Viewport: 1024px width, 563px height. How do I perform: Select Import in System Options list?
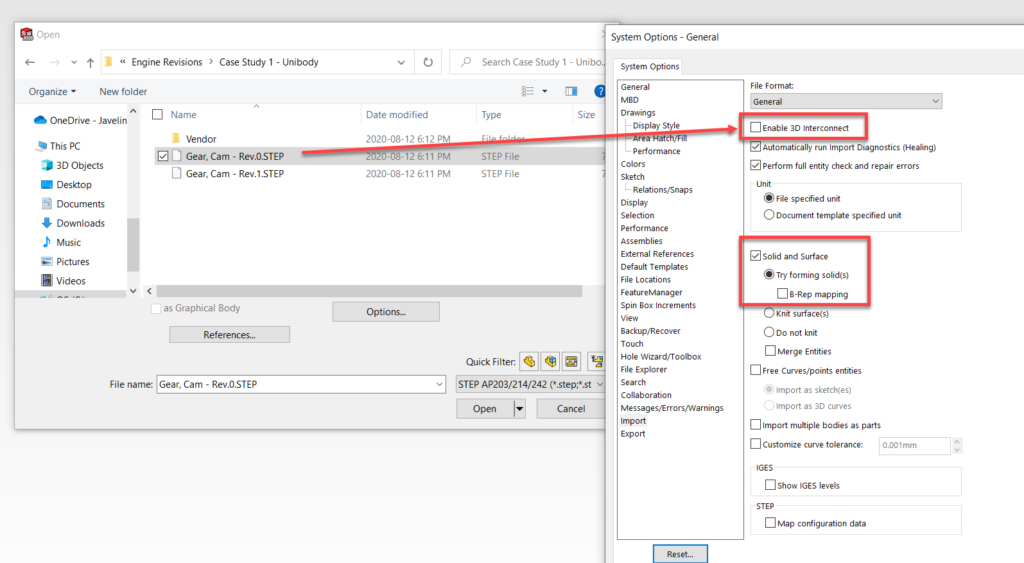click(x=633, y=421)
